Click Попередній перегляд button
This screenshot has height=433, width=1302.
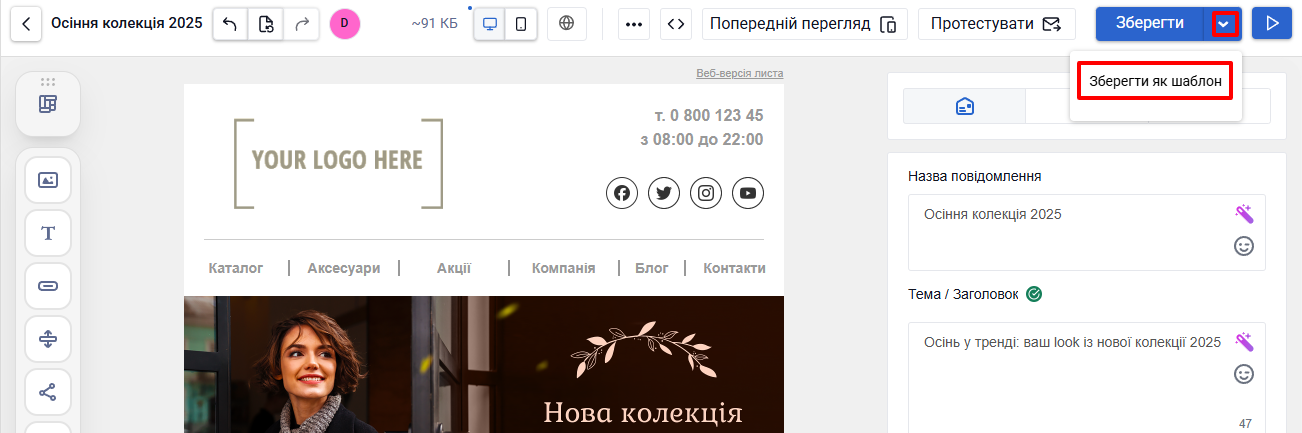[x=805, y=24]
